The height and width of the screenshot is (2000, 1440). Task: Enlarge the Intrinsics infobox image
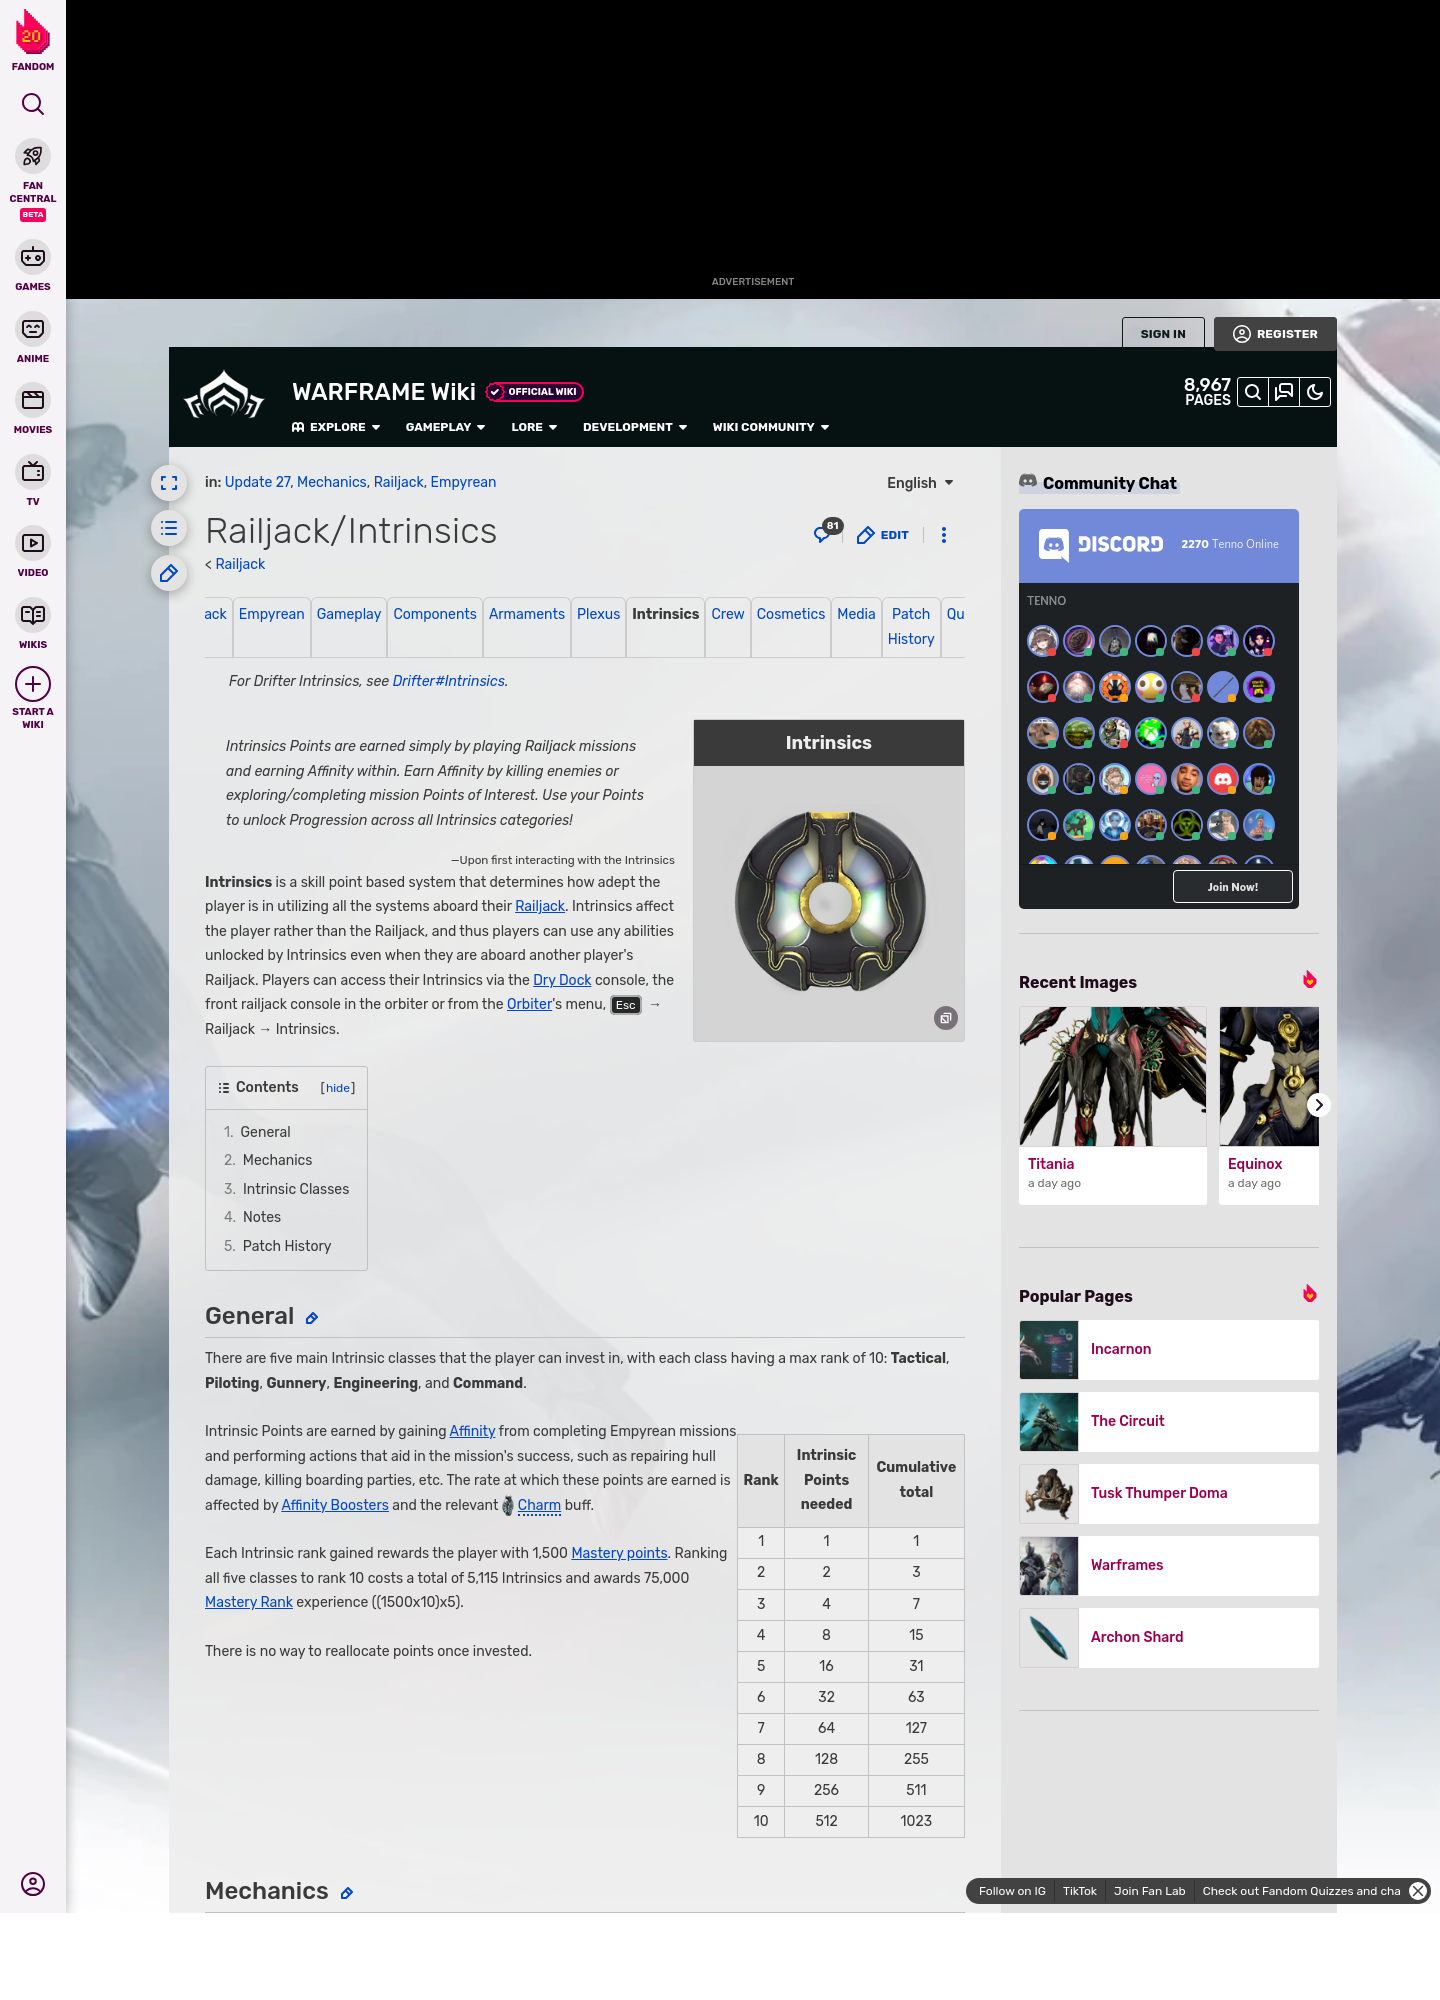coord(946,1018)
